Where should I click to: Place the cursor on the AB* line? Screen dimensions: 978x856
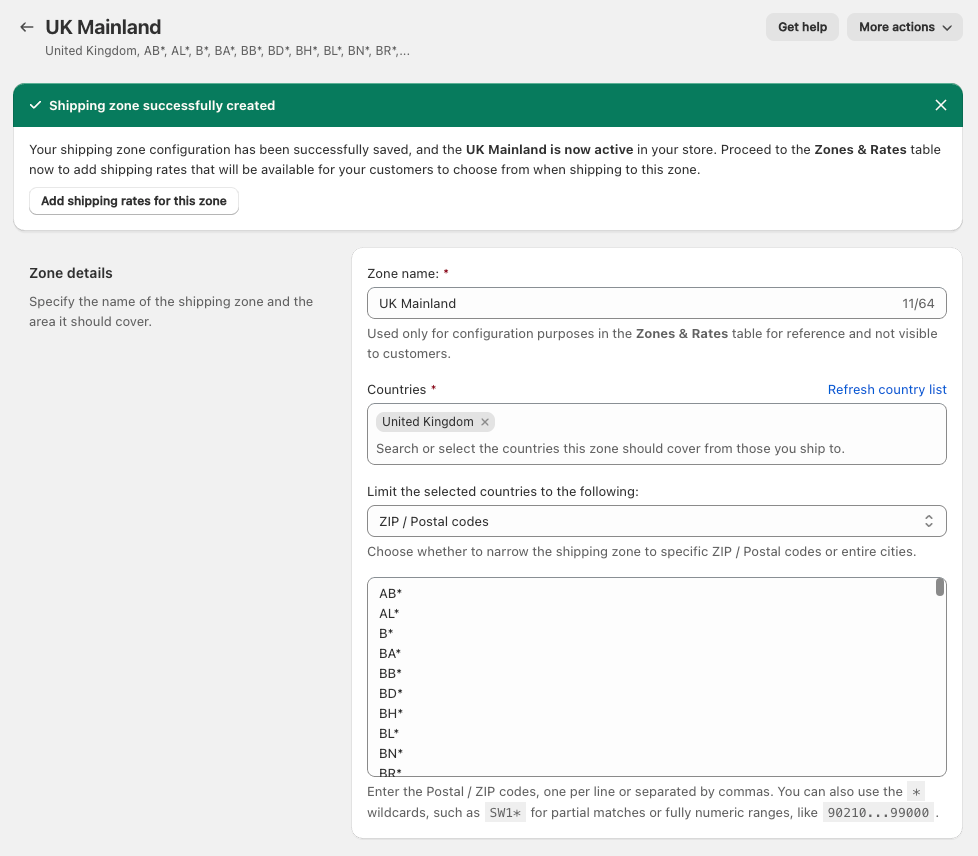click(391, 593)
